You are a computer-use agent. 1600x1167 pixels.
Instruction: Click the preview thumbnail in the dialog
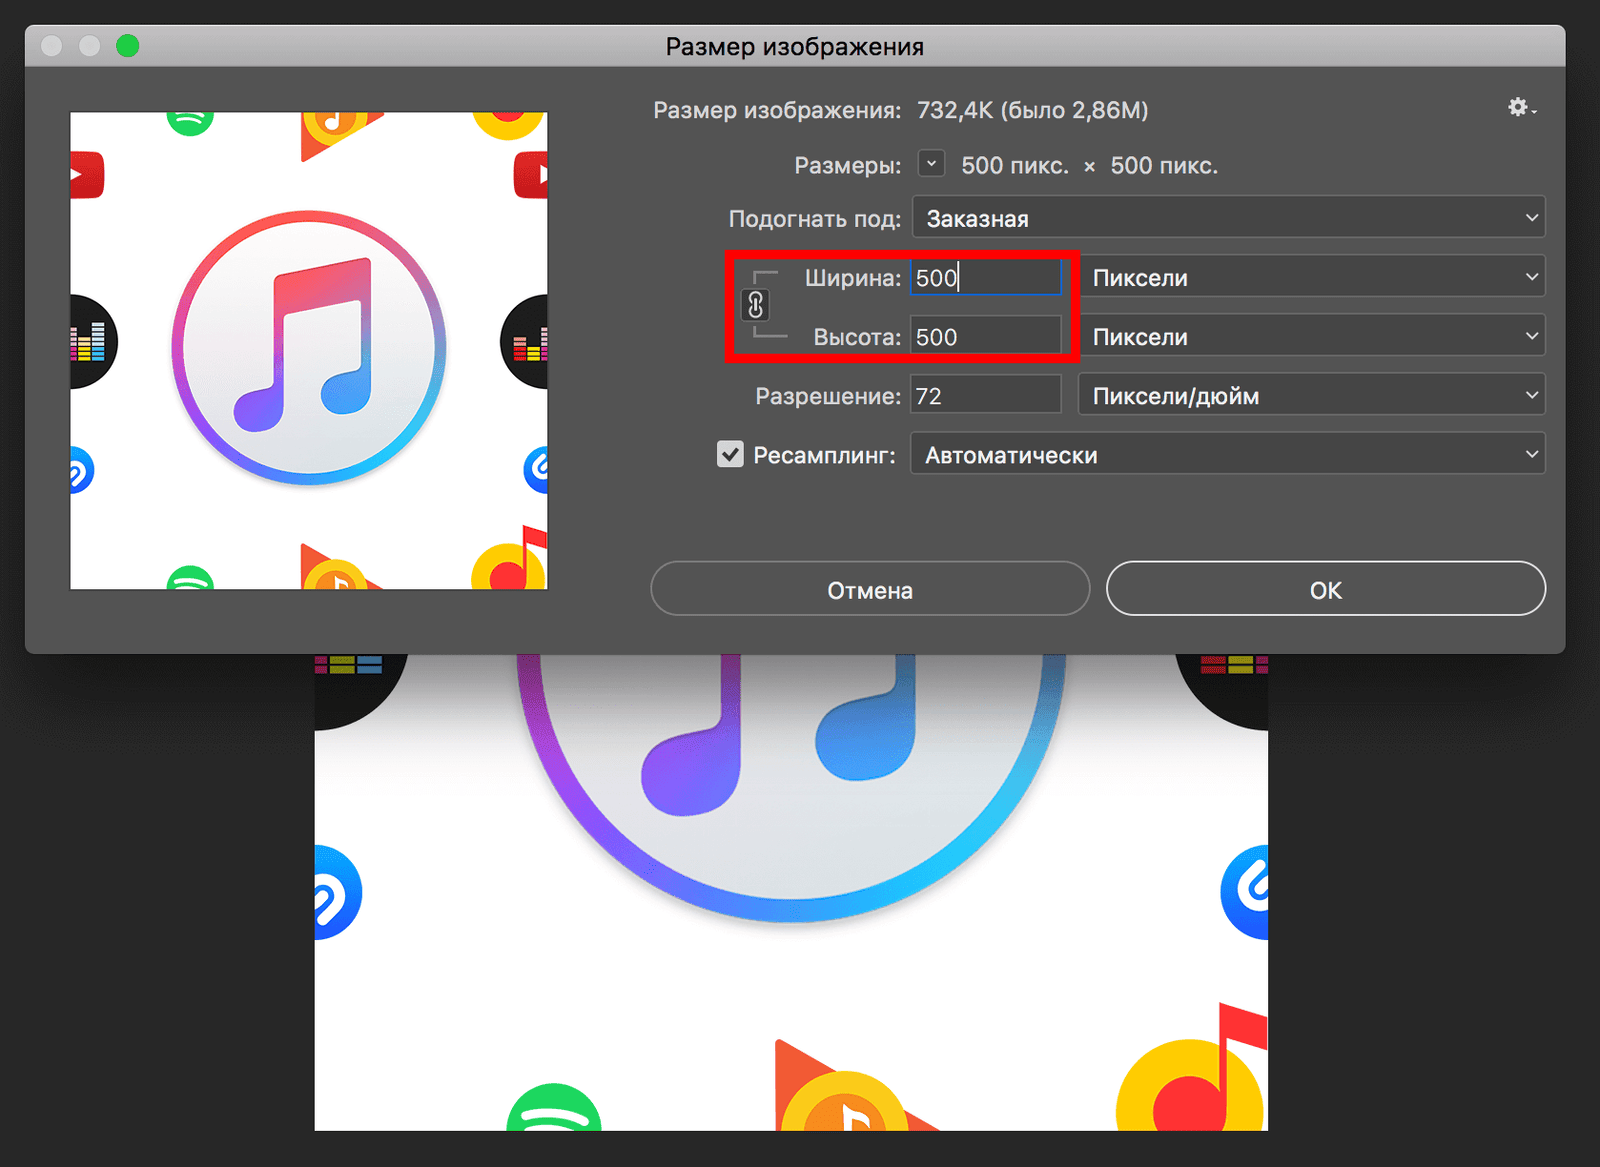point(309,351)
